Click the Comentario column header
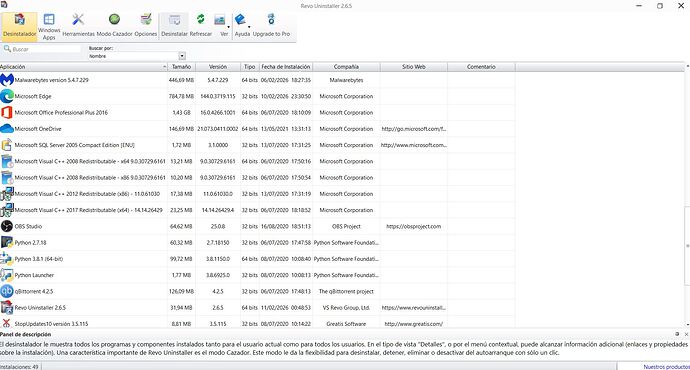The width and height of the screenshot is (690, 370). point(481,67)
